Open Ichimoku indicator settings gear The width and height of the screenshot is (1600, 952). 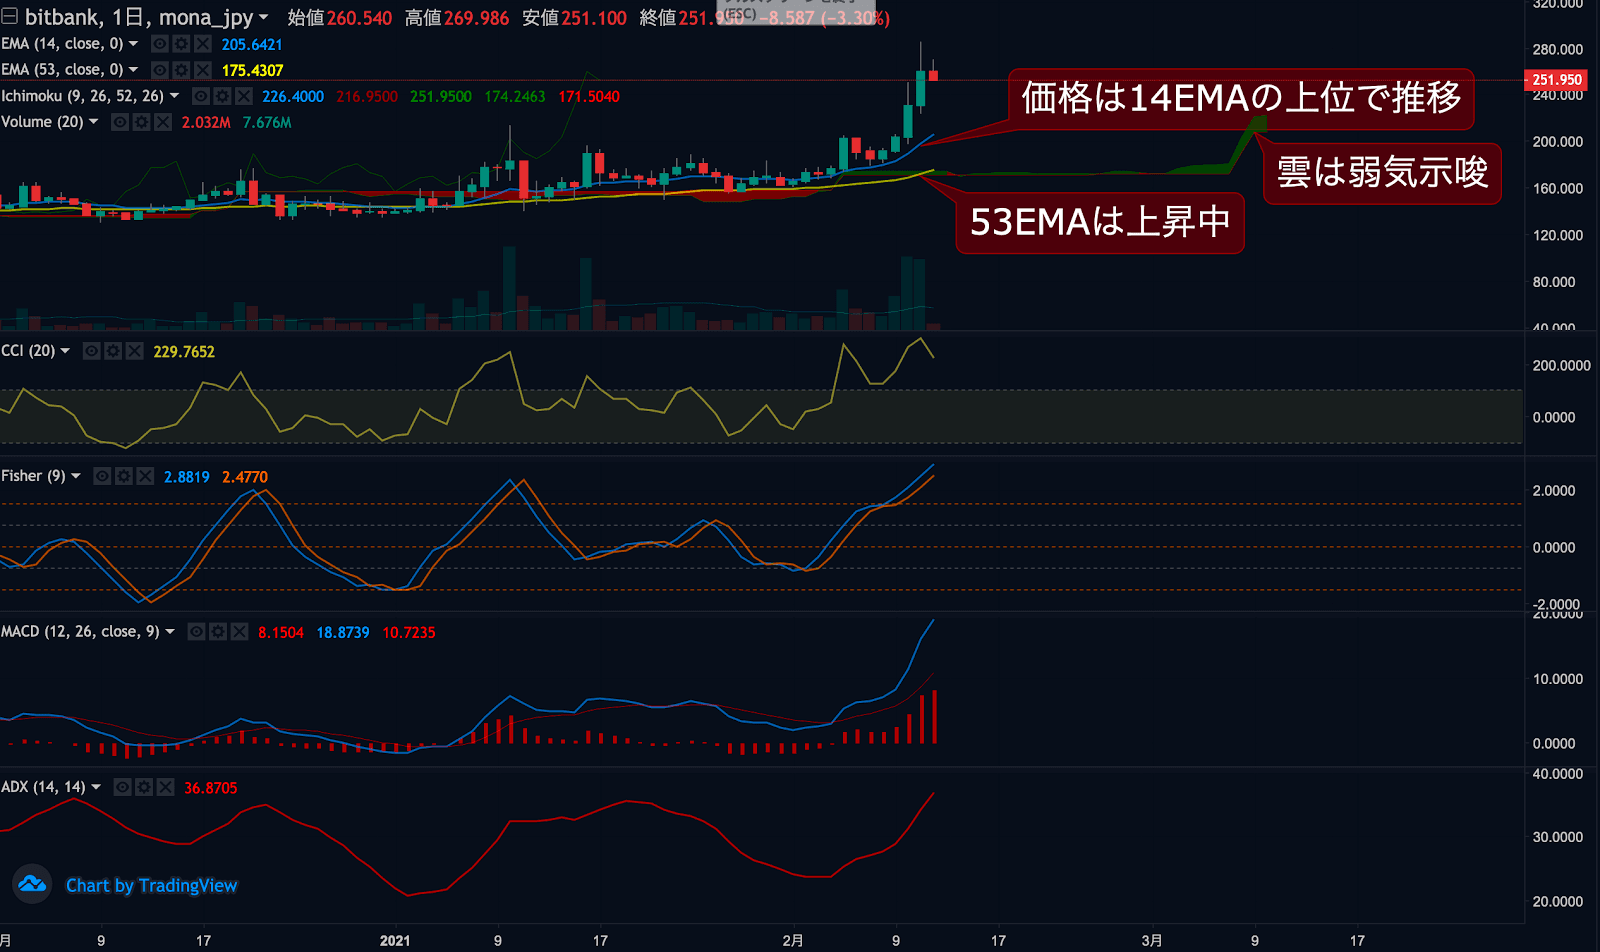[x=222, y=96]
